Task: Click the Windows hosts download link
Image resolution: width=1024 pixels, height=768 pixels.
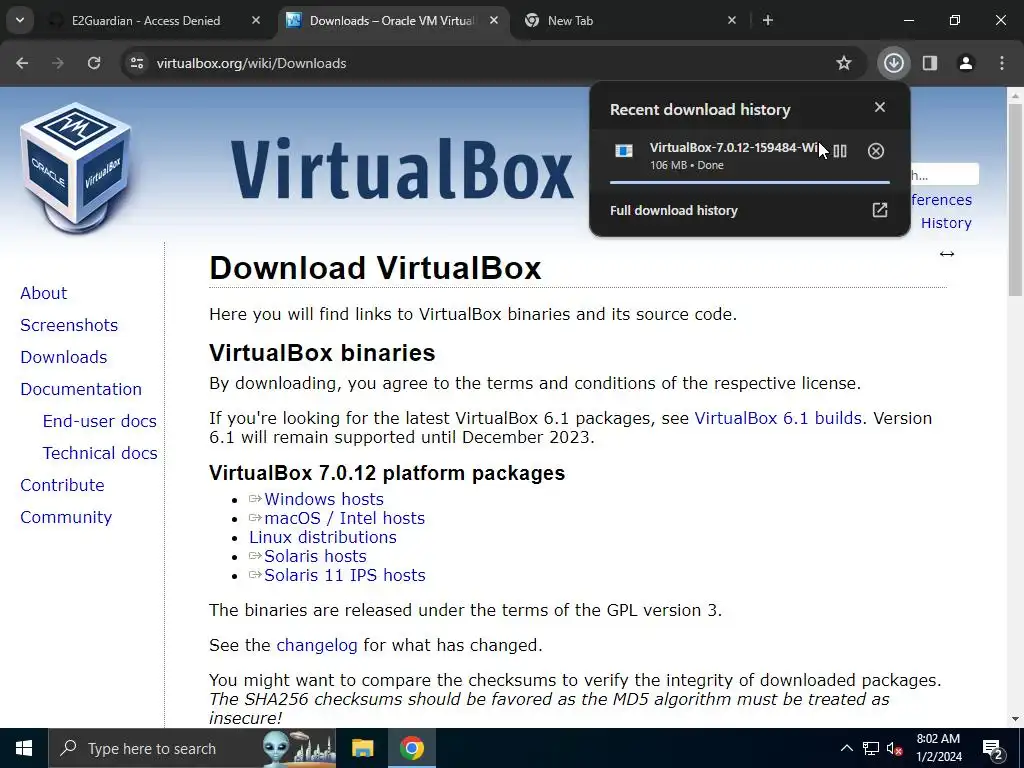Action: (324, 500)
